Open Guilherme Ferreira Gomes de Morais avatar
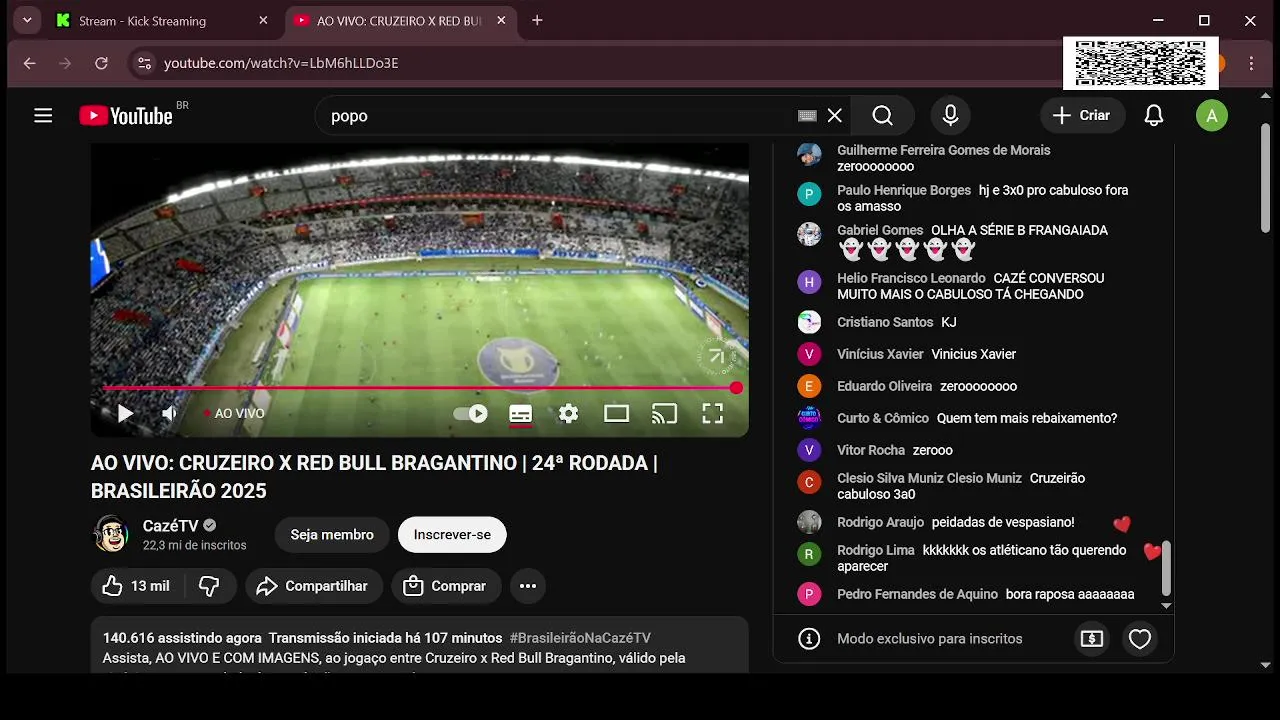1280x720 pixels. 809,154
